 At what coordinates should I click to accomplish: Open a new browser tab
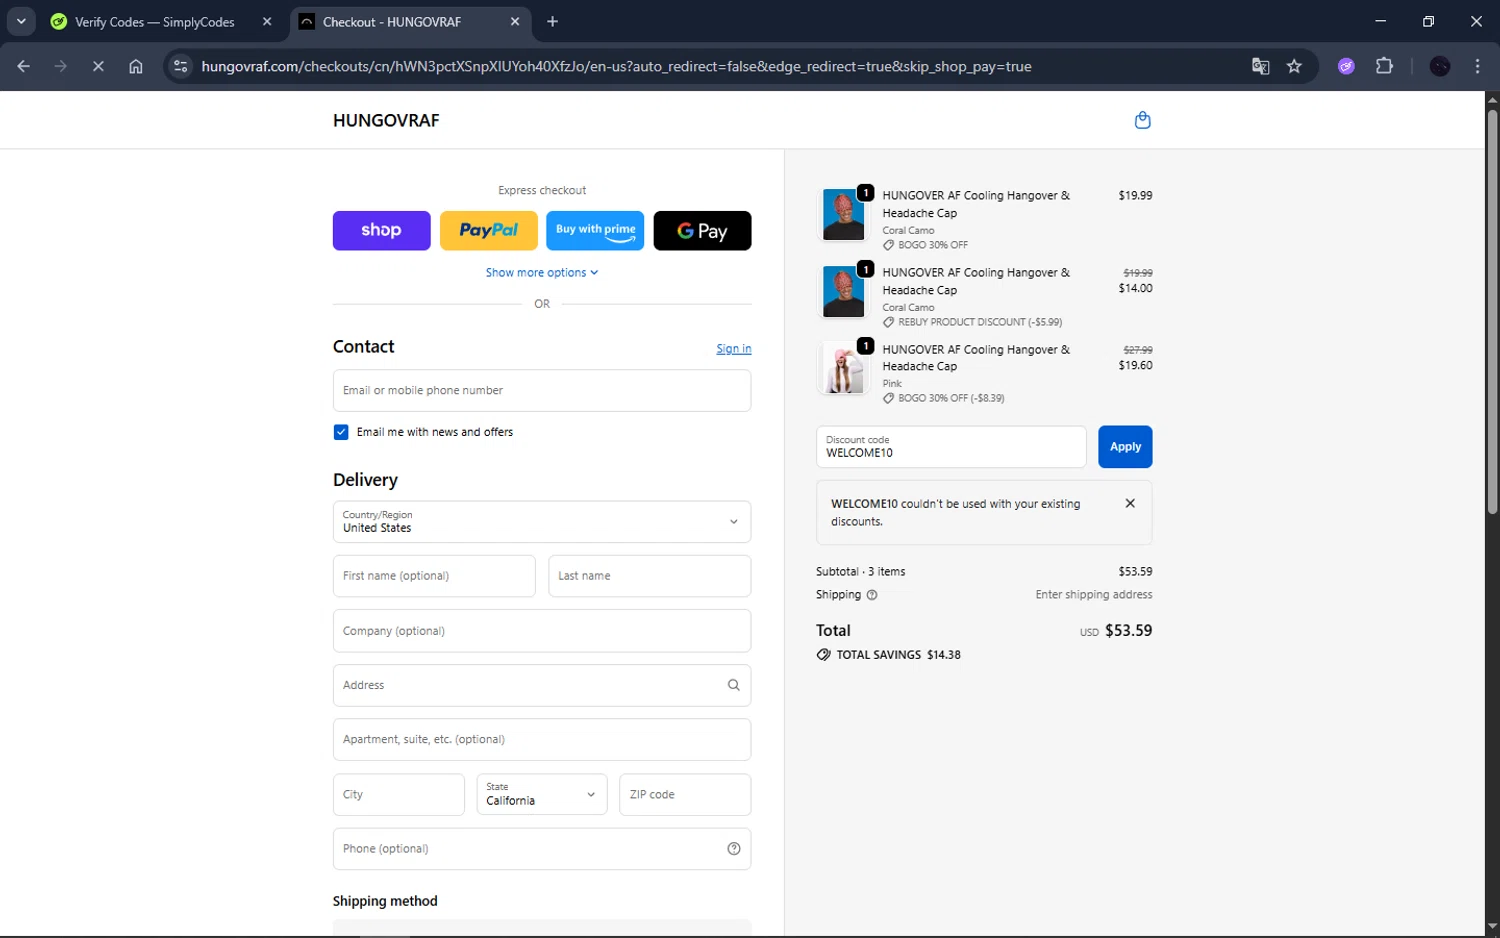tap(552, 21)
